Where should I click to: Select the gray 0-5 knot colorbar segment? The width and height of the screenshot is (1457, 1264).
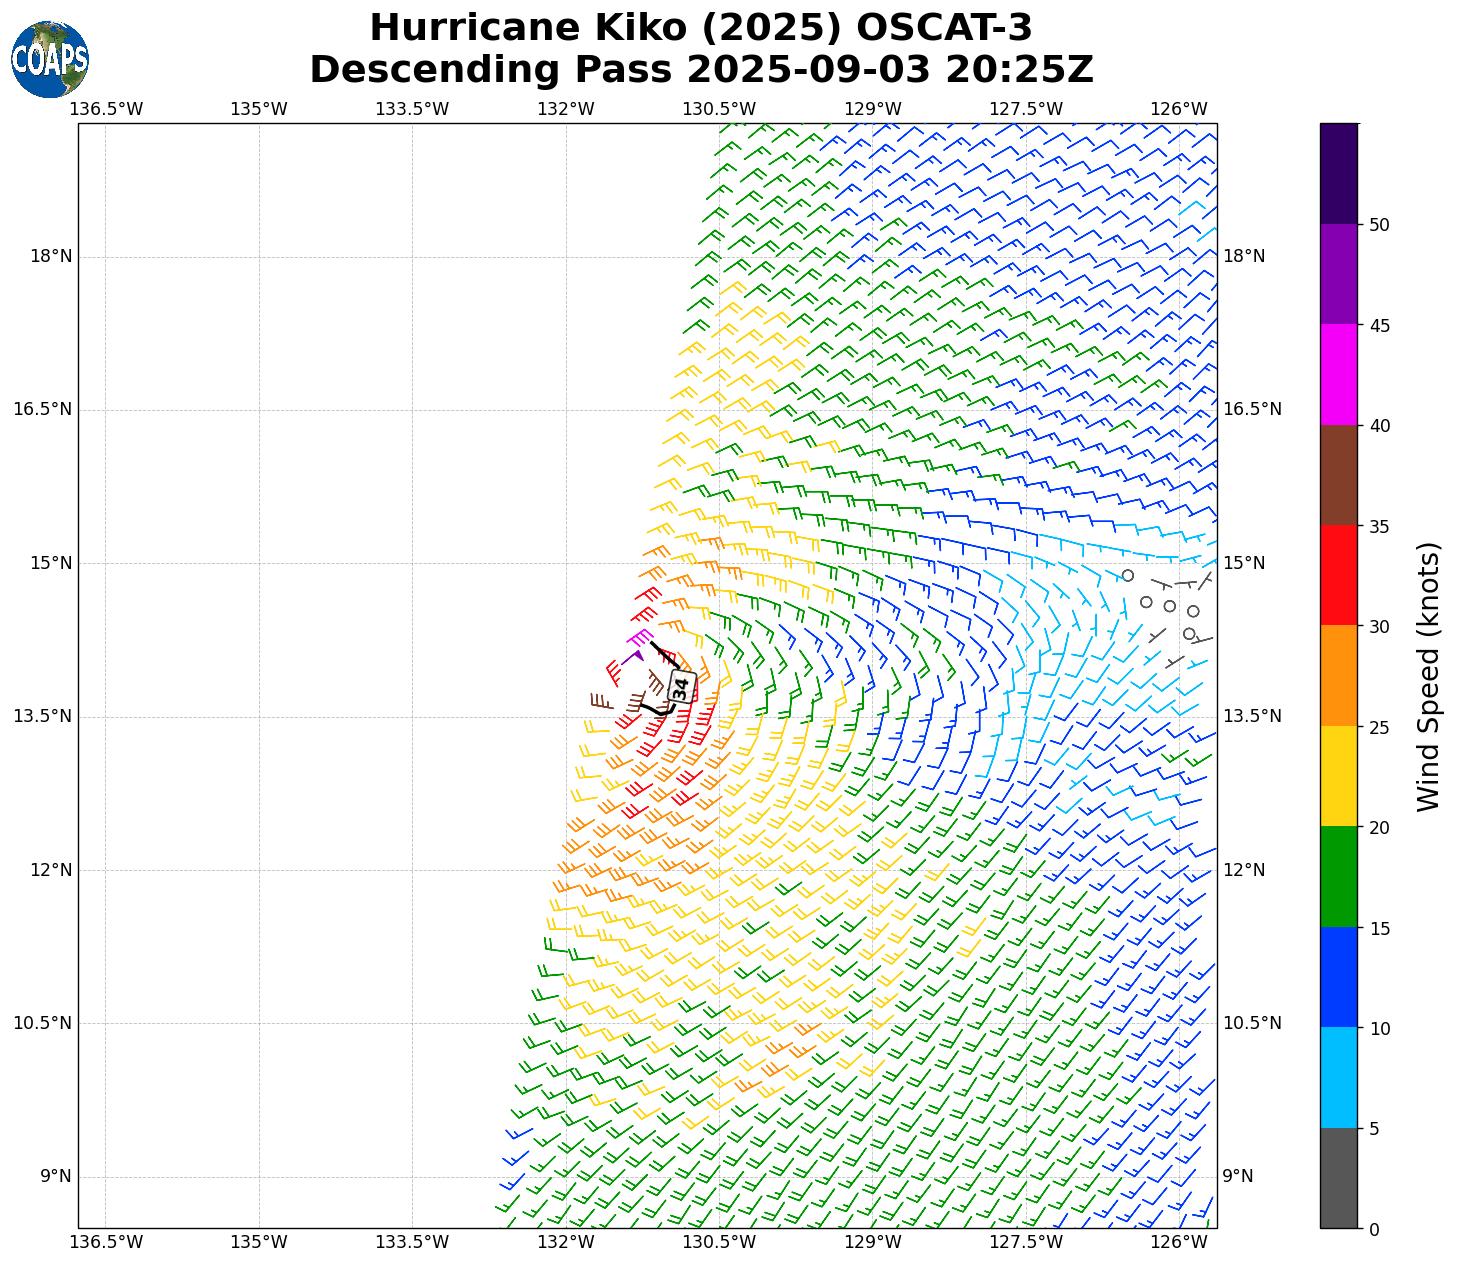(x=1338, y=1178)
